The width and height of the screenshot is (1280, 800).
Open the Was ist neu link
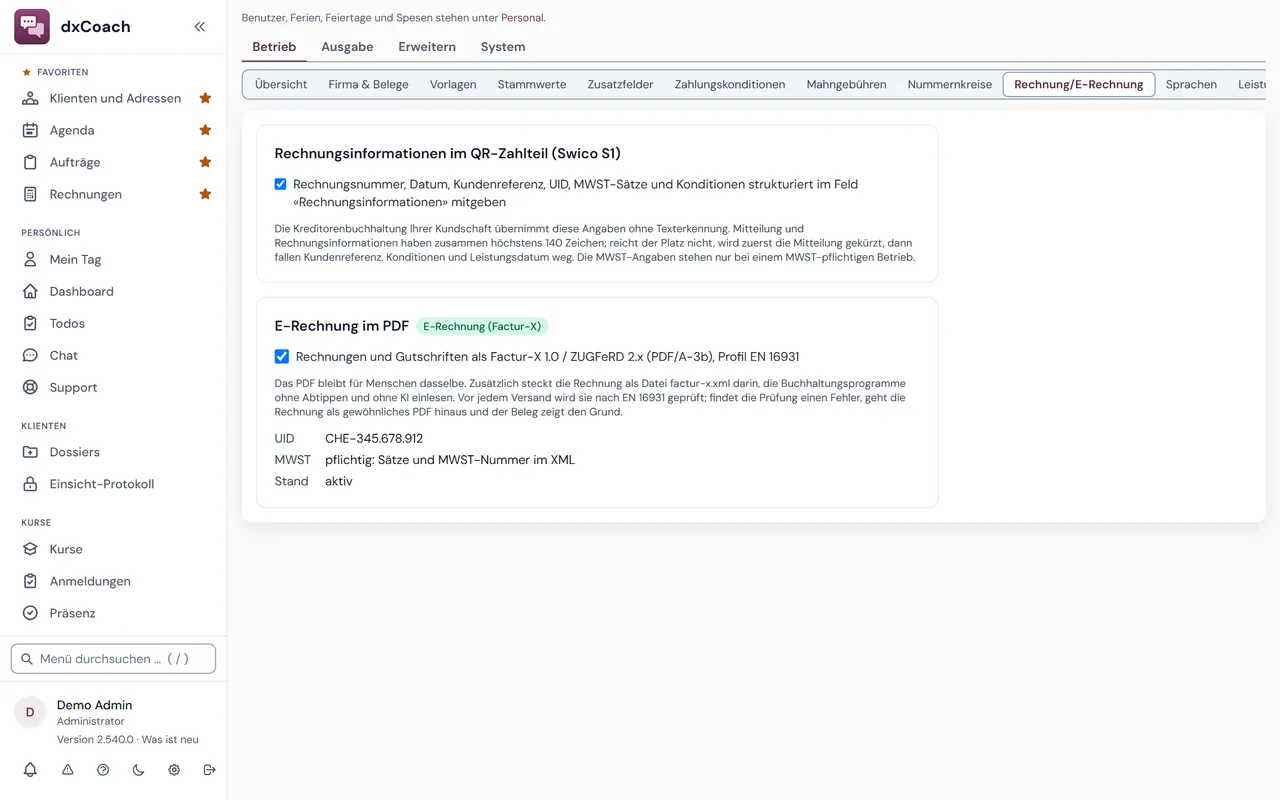(x=170, y=740)
